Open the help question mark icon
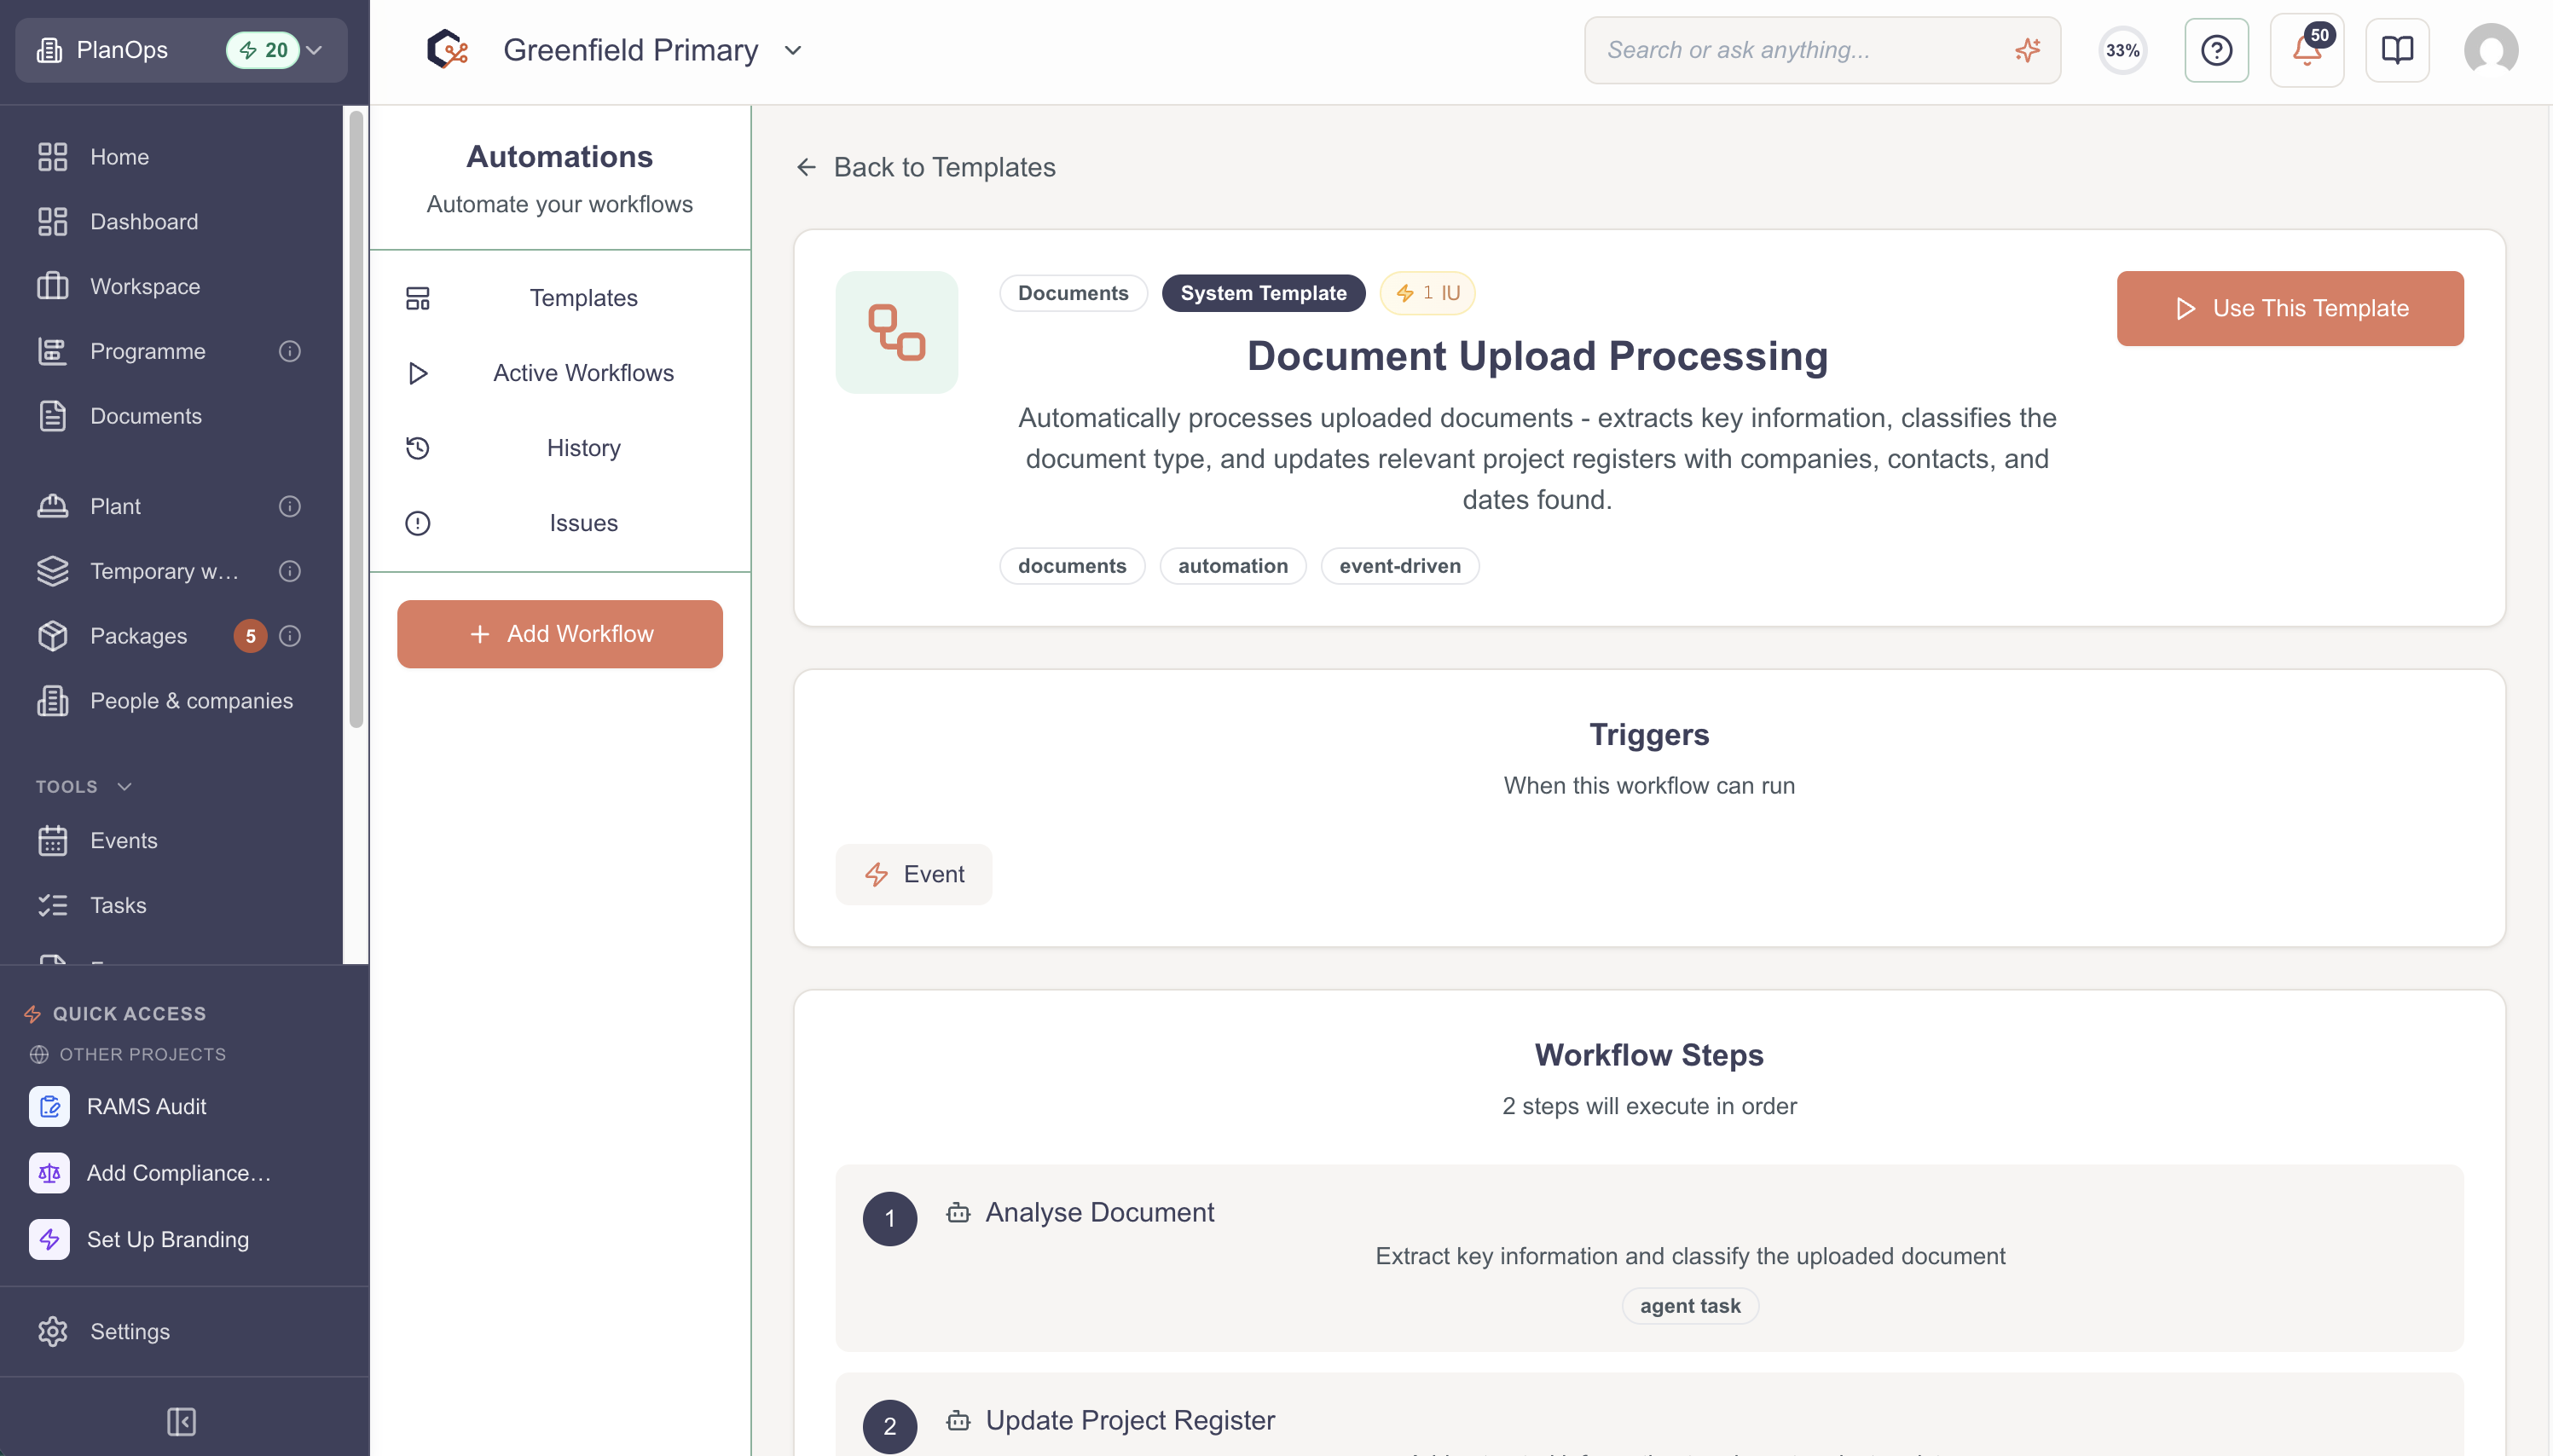The width and height of the screenshot is (2553, 1456). (x=2216, y=50)
